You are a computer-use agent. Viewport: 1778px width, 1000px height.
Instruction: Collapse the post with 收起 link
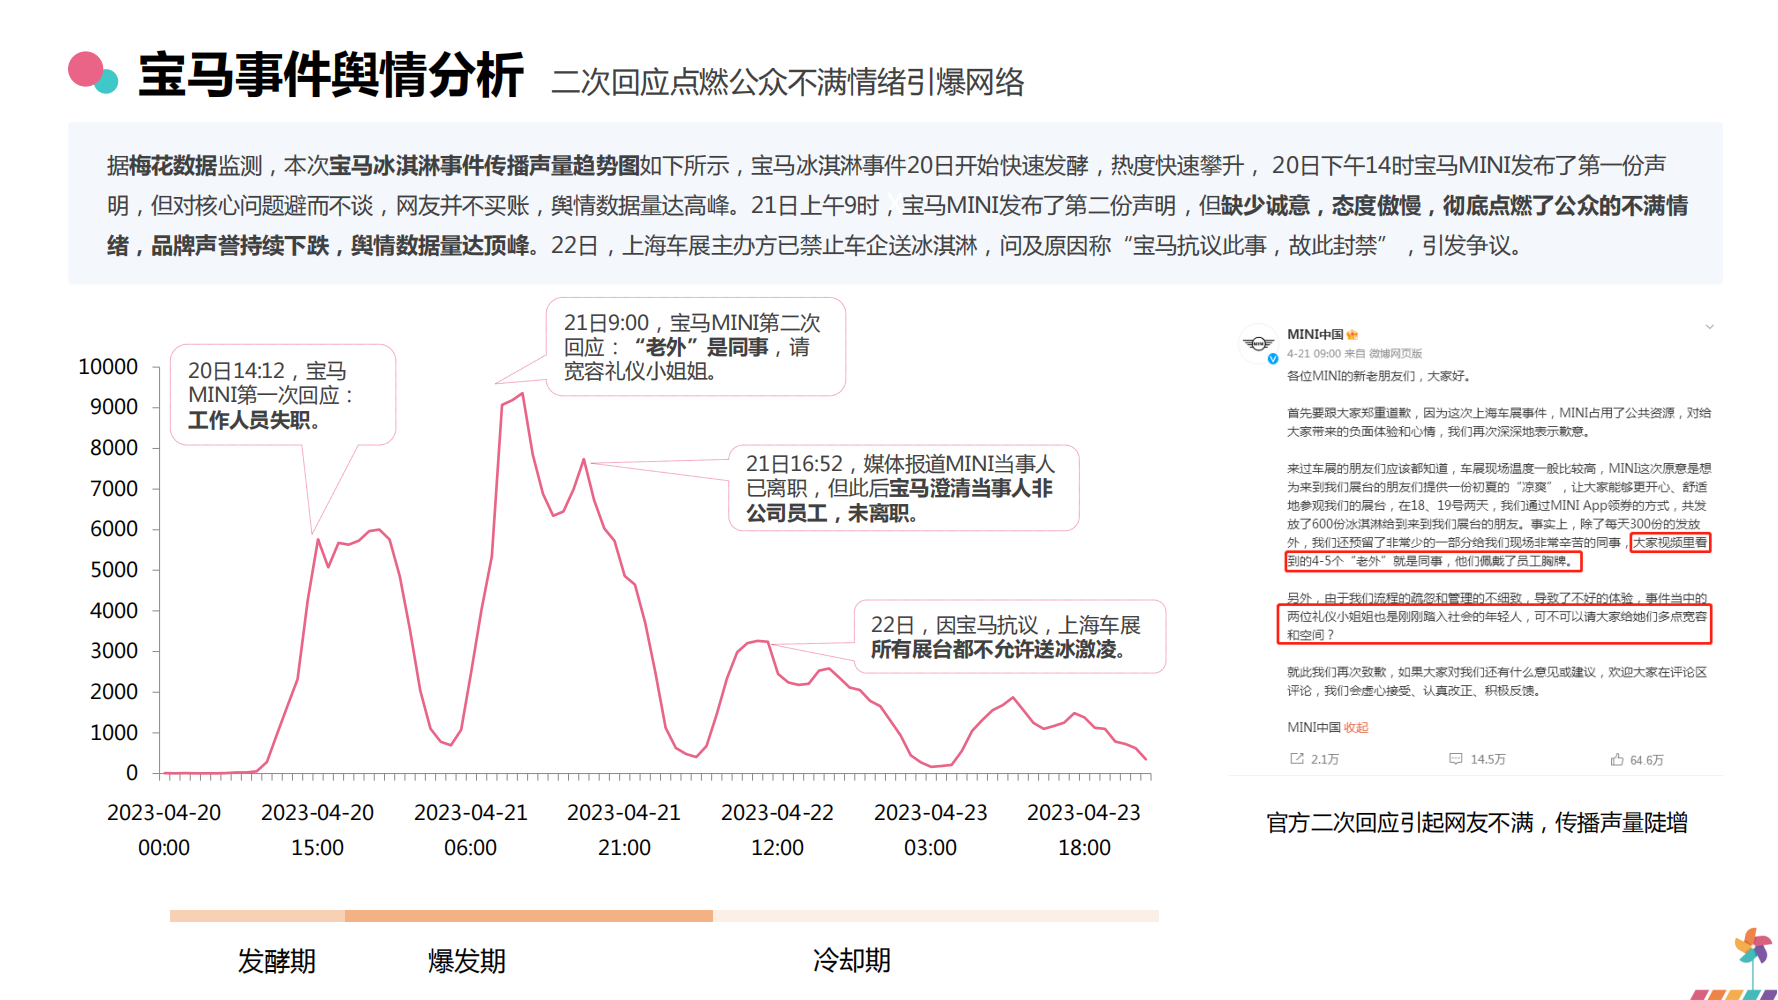click(1355, 727)
